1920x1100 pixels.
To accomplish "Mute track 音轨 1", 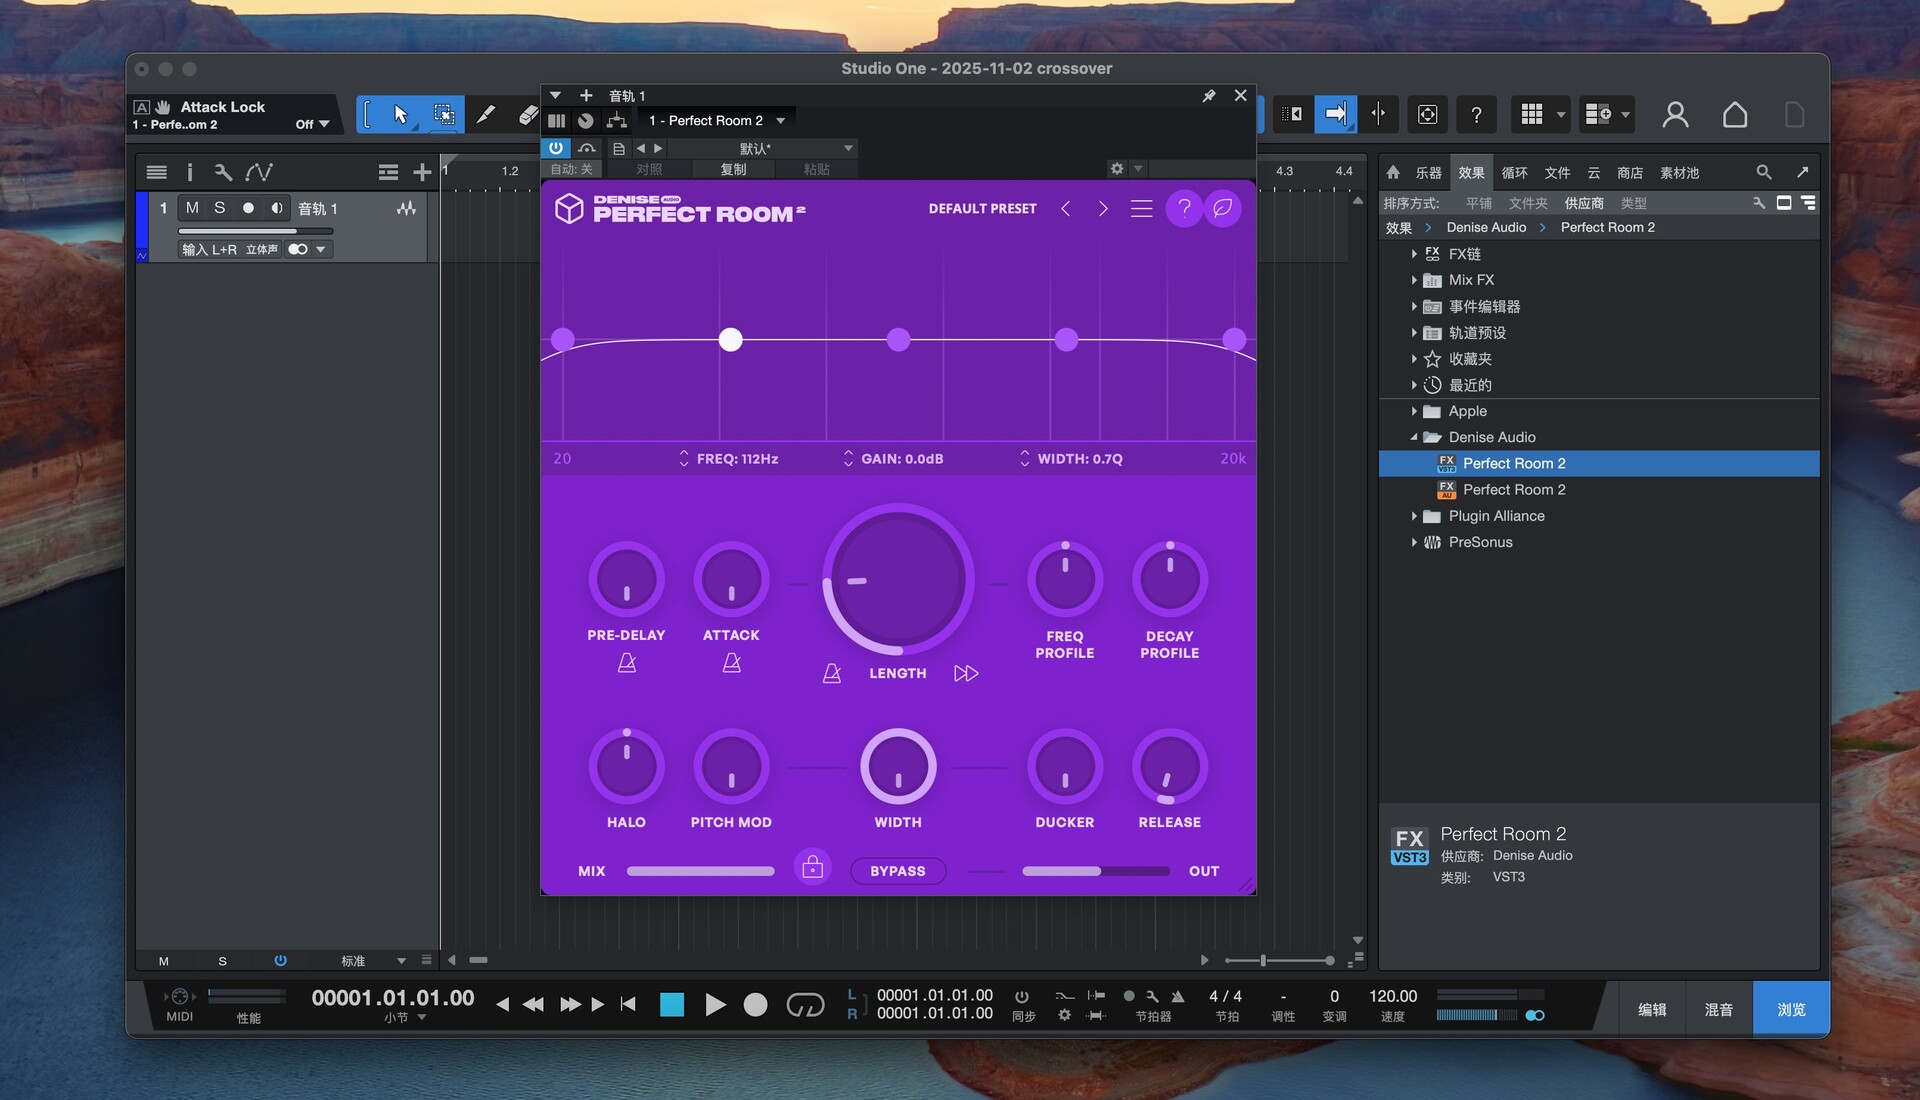I will click(x=192, y=208).
